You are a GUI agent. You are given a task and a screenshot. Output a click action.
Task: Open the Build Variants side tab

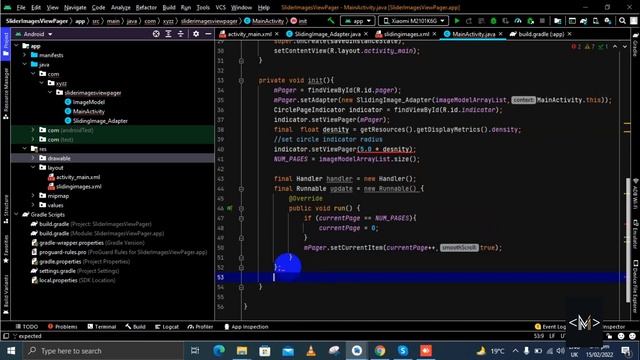click(6, 294)
